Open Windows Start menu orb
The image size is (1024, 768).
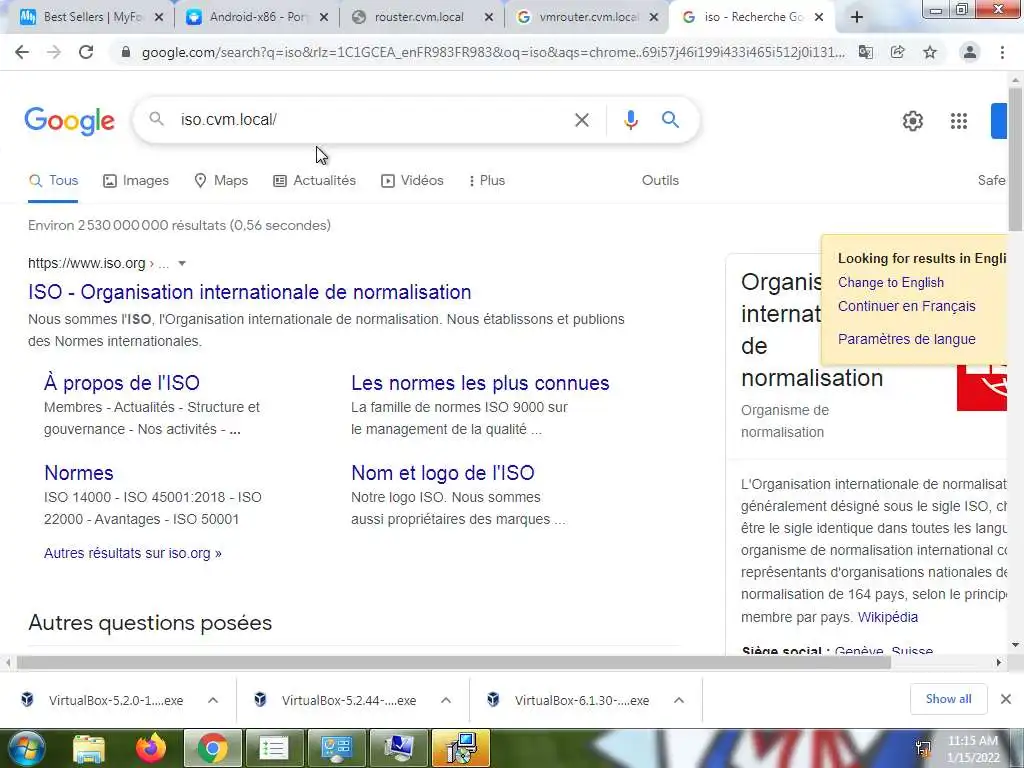[x=26, y=748]
